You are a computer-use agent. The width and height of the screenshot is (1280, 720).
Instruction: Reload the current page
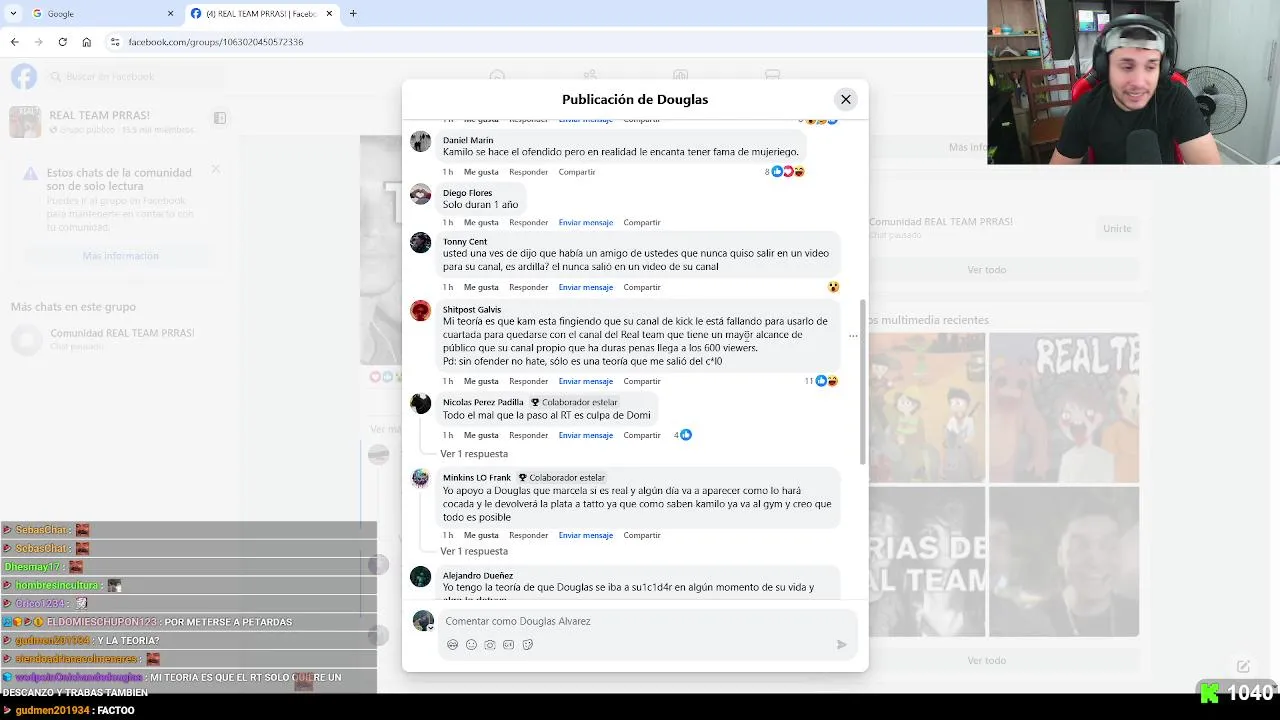click(x=62, y=42)
